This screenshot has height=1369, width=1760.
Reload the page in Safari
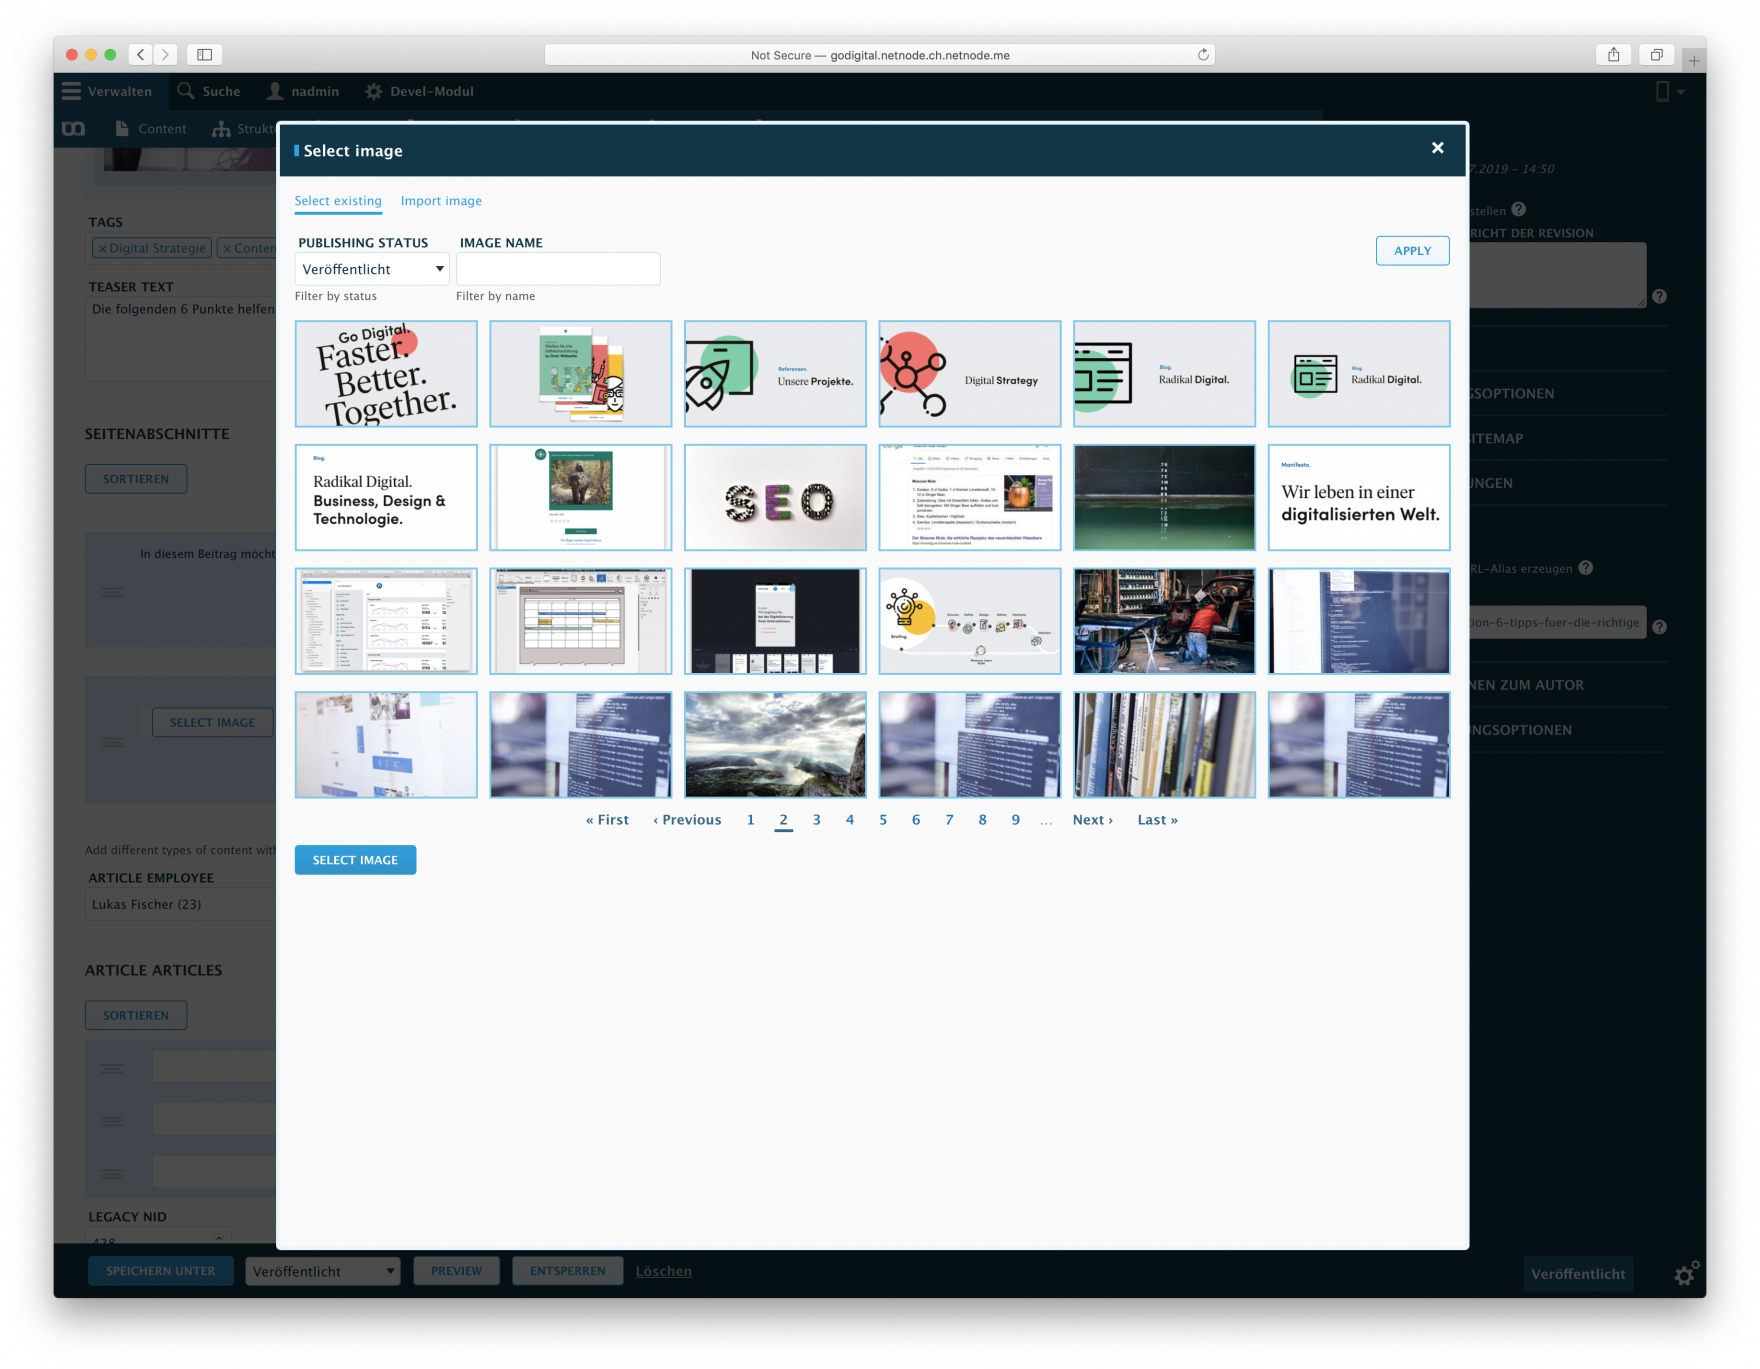click(1203, 55)
